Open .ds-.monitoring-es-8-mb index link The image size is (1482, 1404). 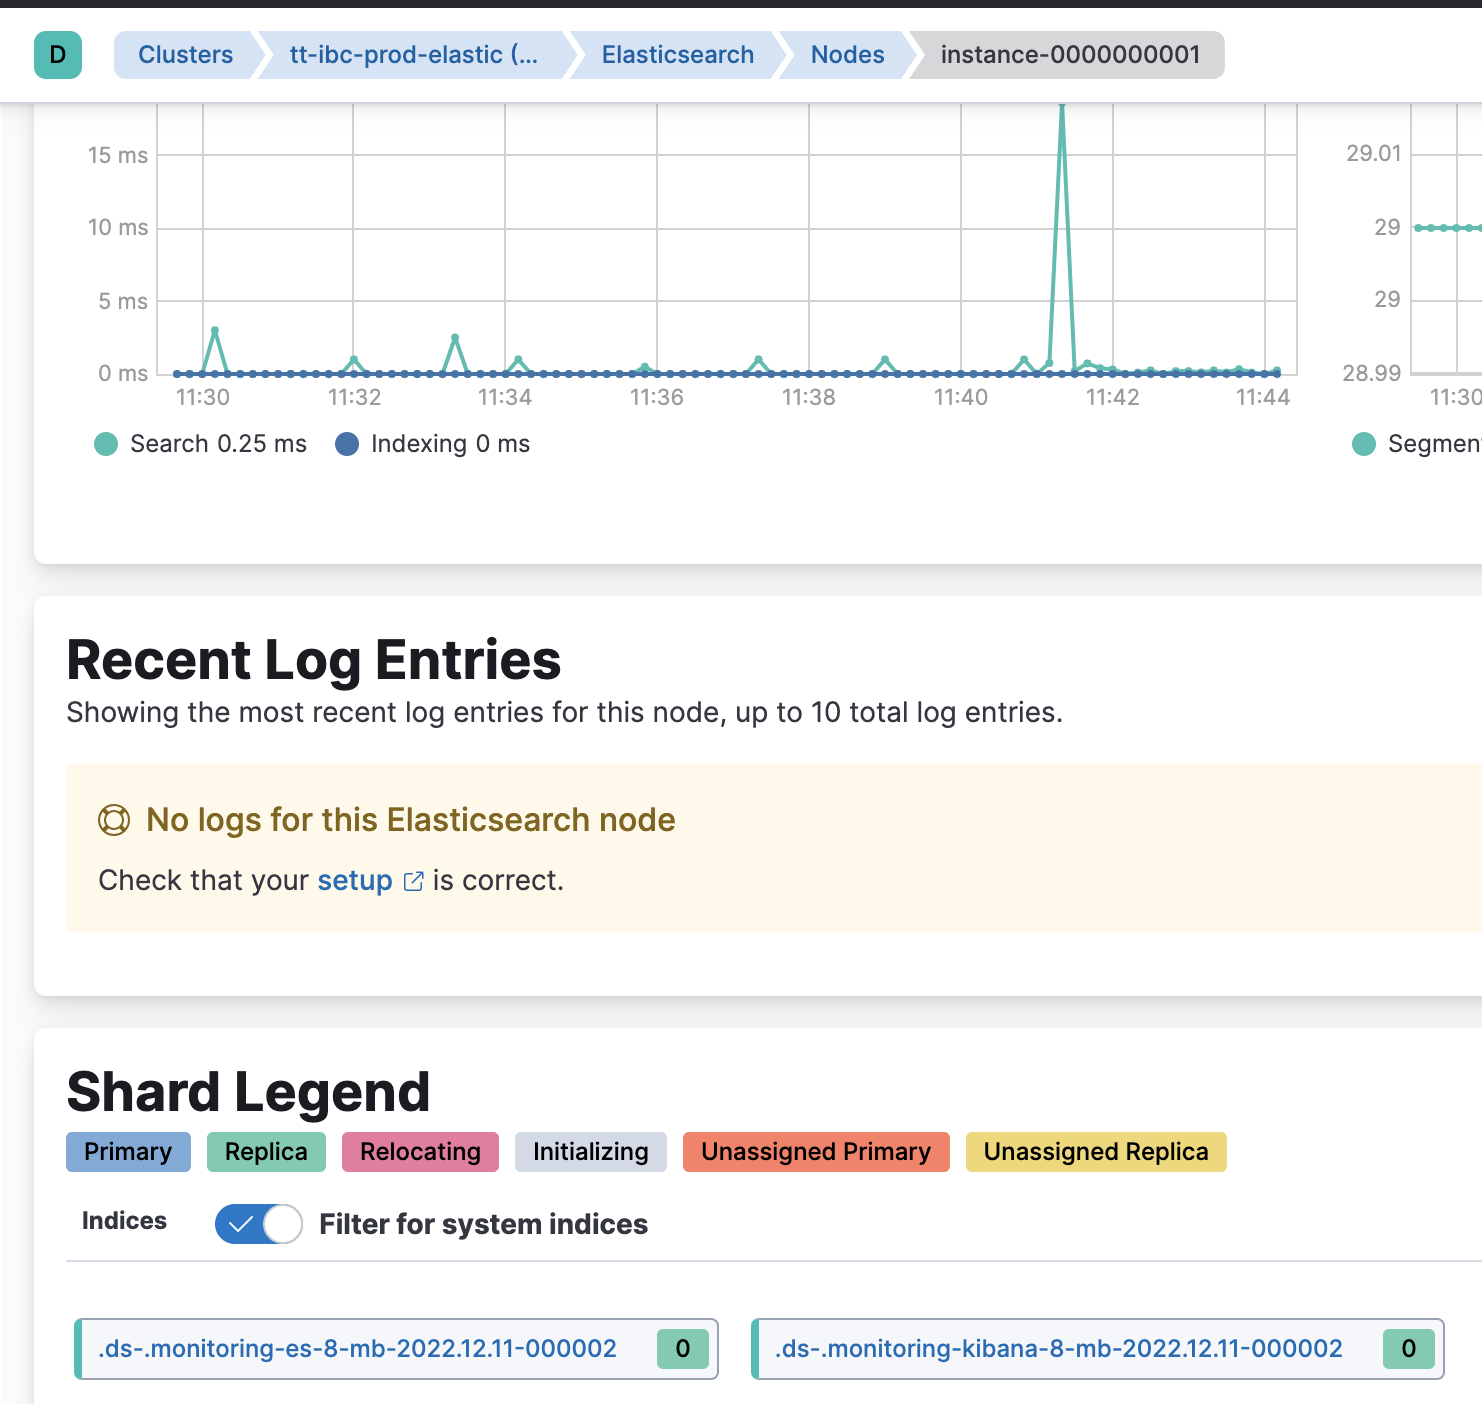coord(358,1349)
